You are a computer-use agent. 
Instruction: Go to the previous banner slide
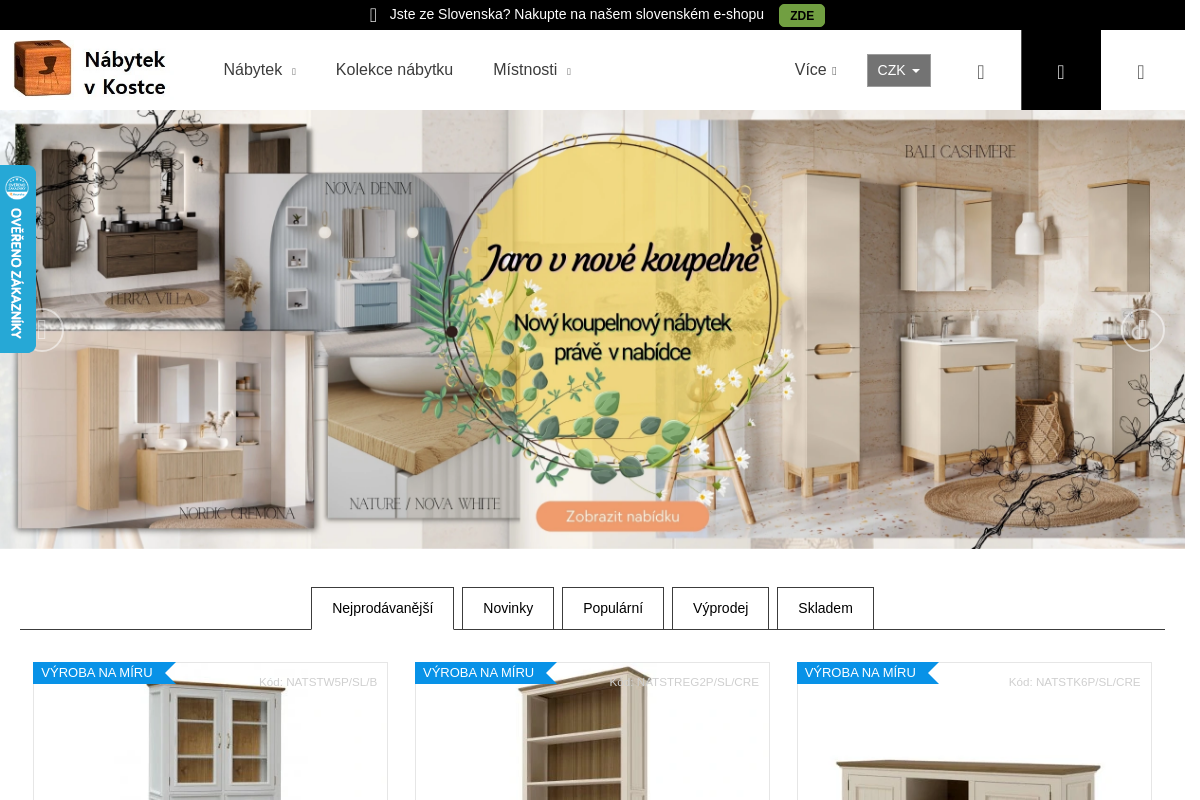click(42, 330)
